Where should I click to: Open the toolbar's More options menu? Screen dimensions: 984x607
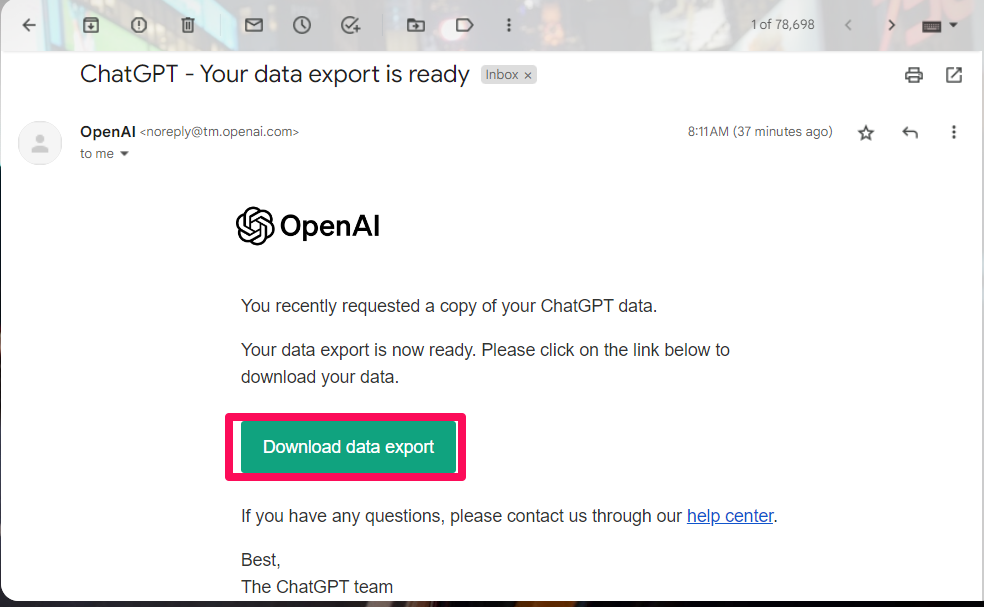coord(509,25)
